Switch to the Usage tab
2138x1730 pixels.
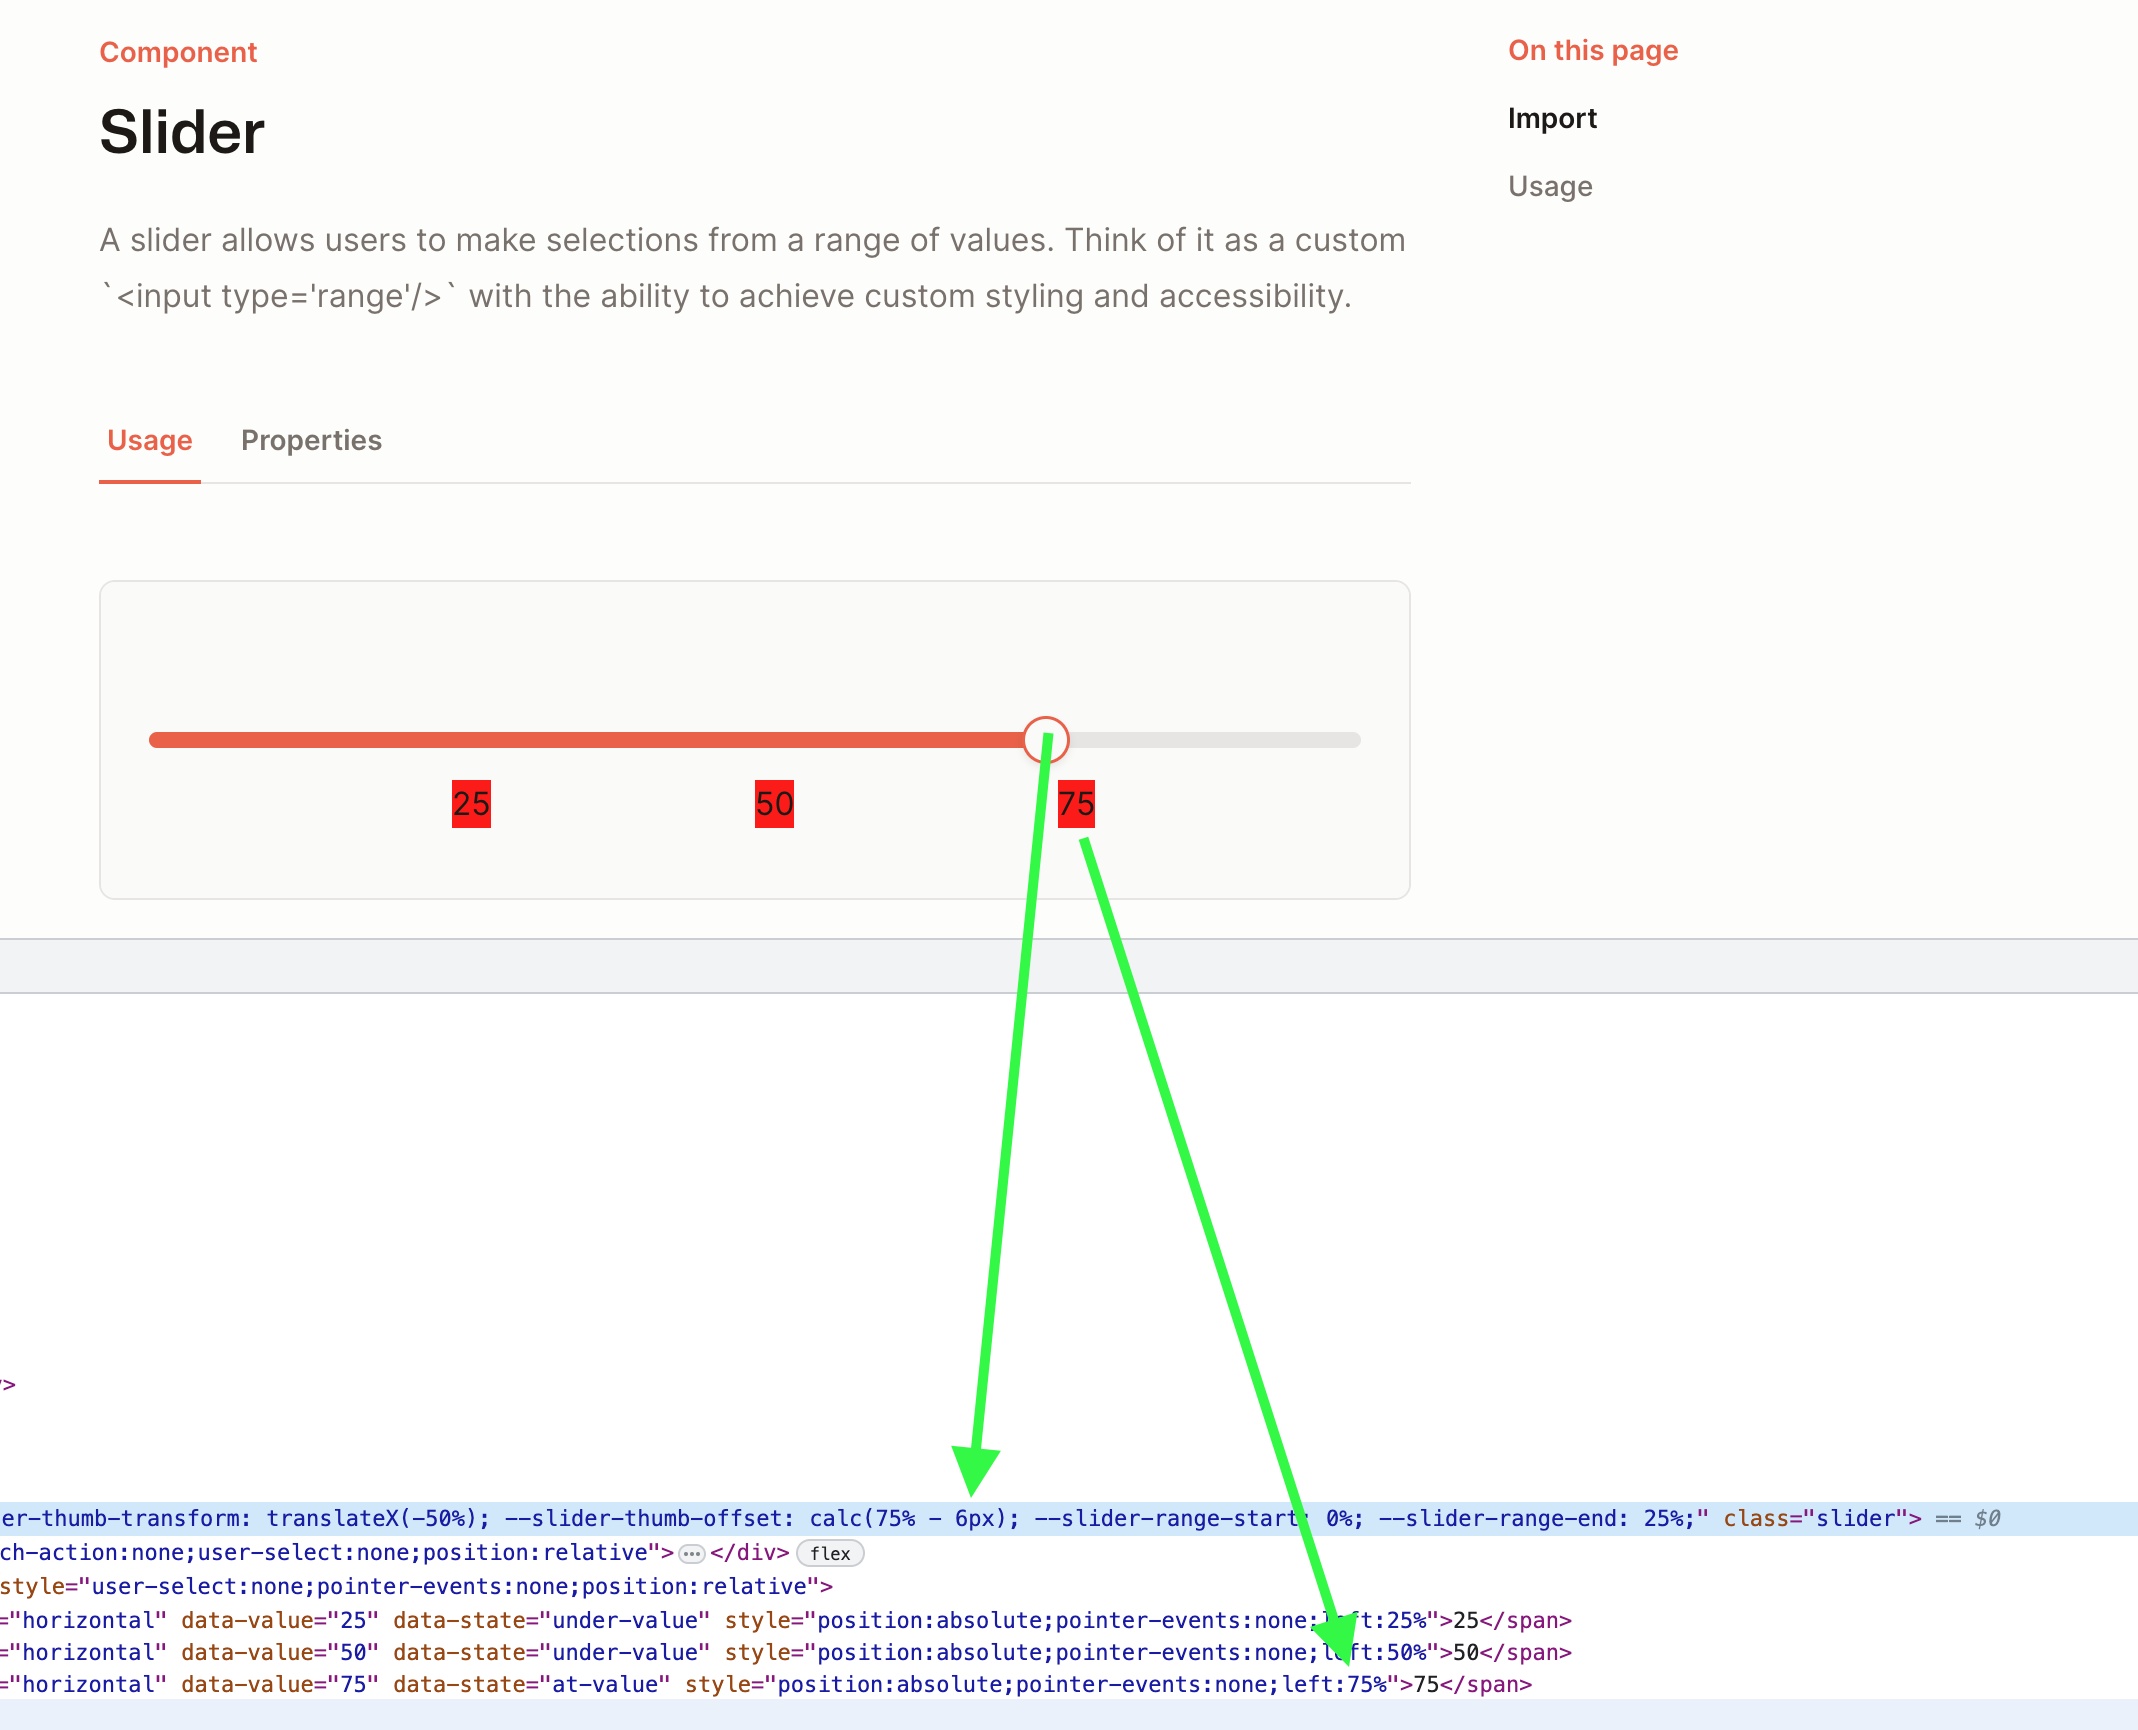click(149, 441)
